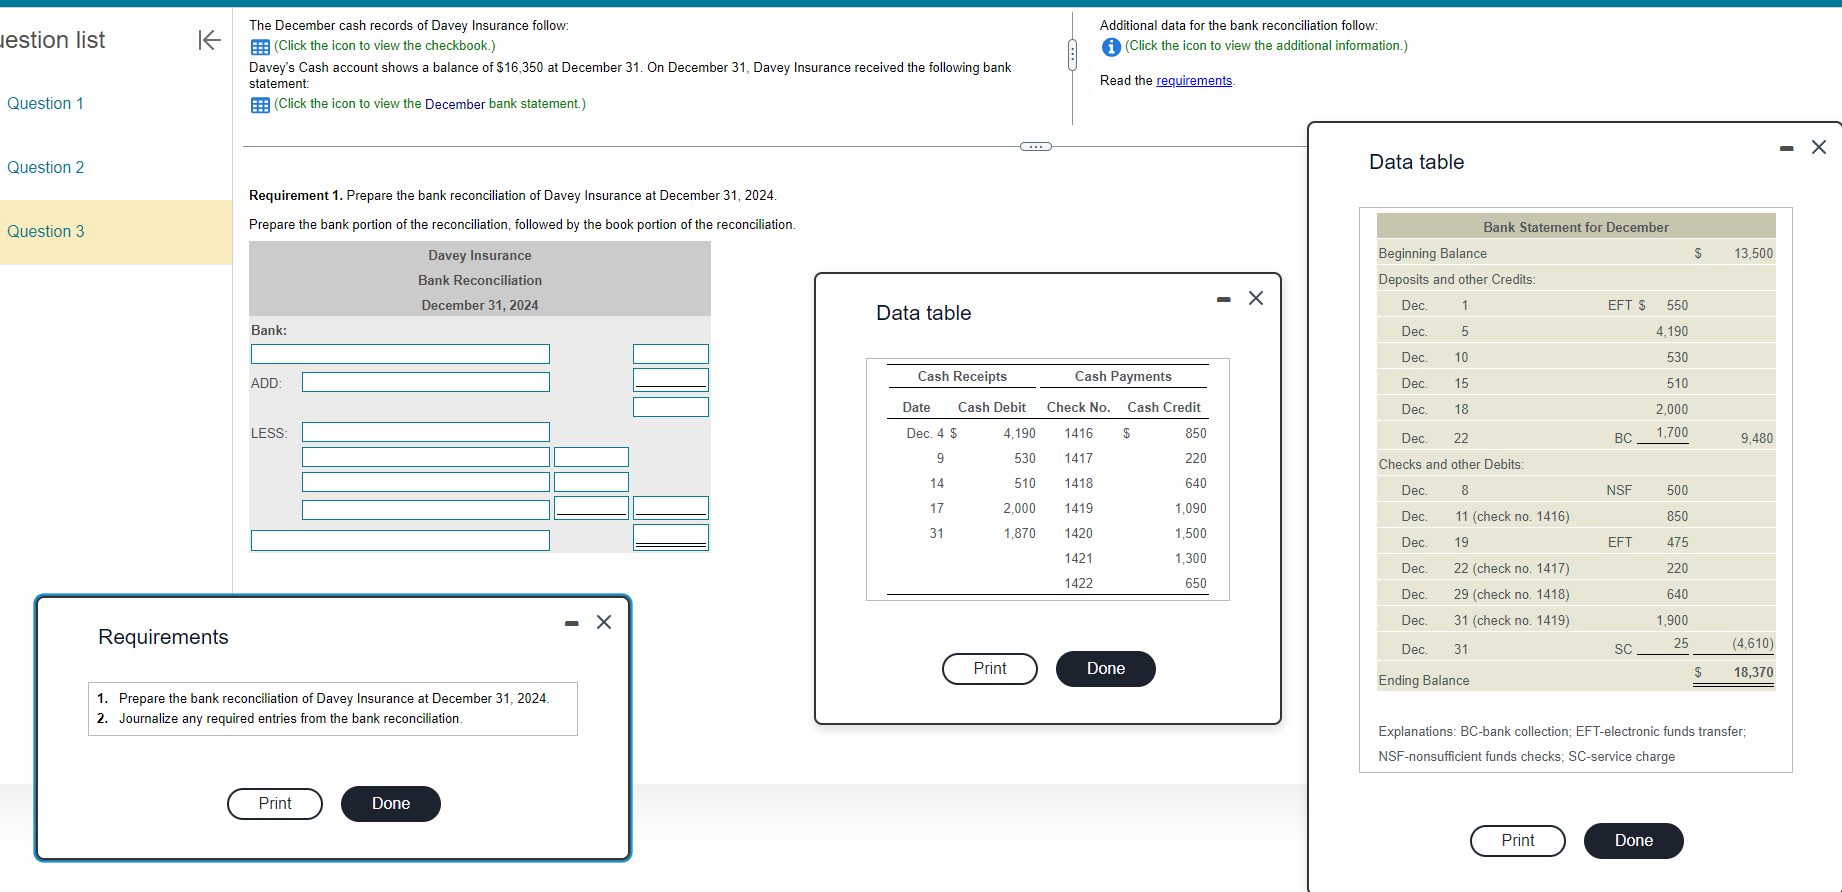1842x892 pixels.
Task: Click the final adjusted balance amount field
Action: pyautogui.click(x=671, y=538)
